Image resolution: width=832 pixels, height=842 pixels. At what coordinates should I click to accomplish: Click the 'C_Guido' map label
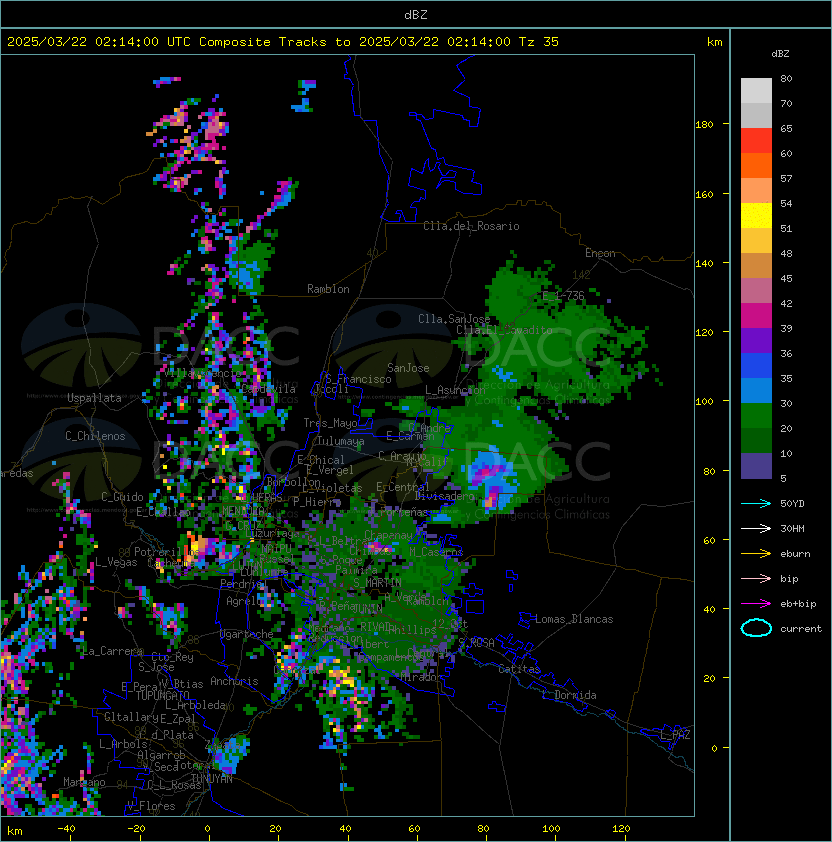[x=122, y=497]
